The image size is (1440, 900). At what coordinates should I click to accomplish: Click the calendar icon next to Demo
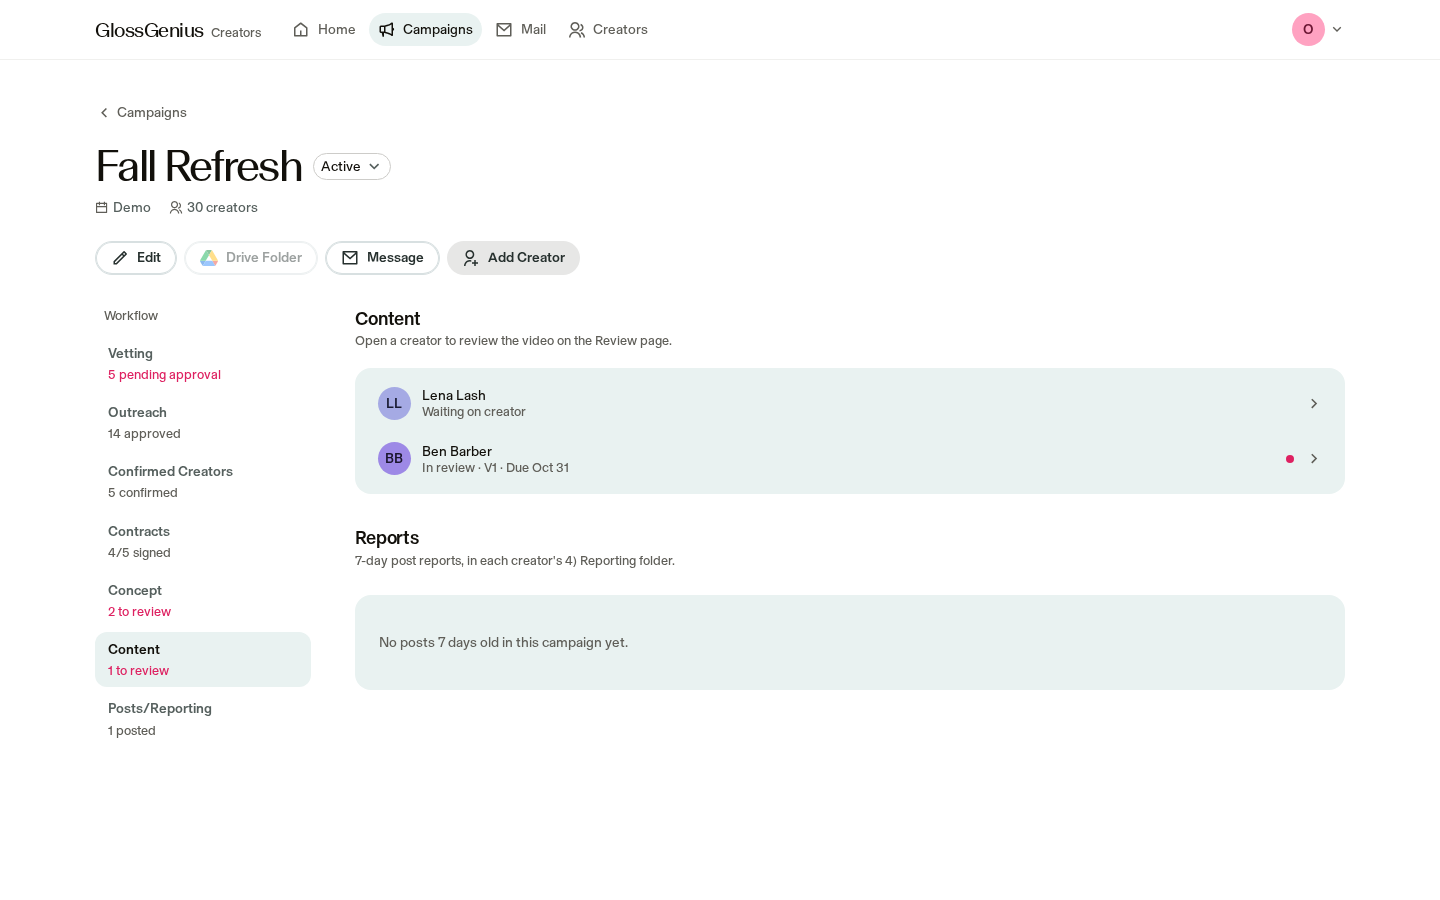tap(101, 208)
